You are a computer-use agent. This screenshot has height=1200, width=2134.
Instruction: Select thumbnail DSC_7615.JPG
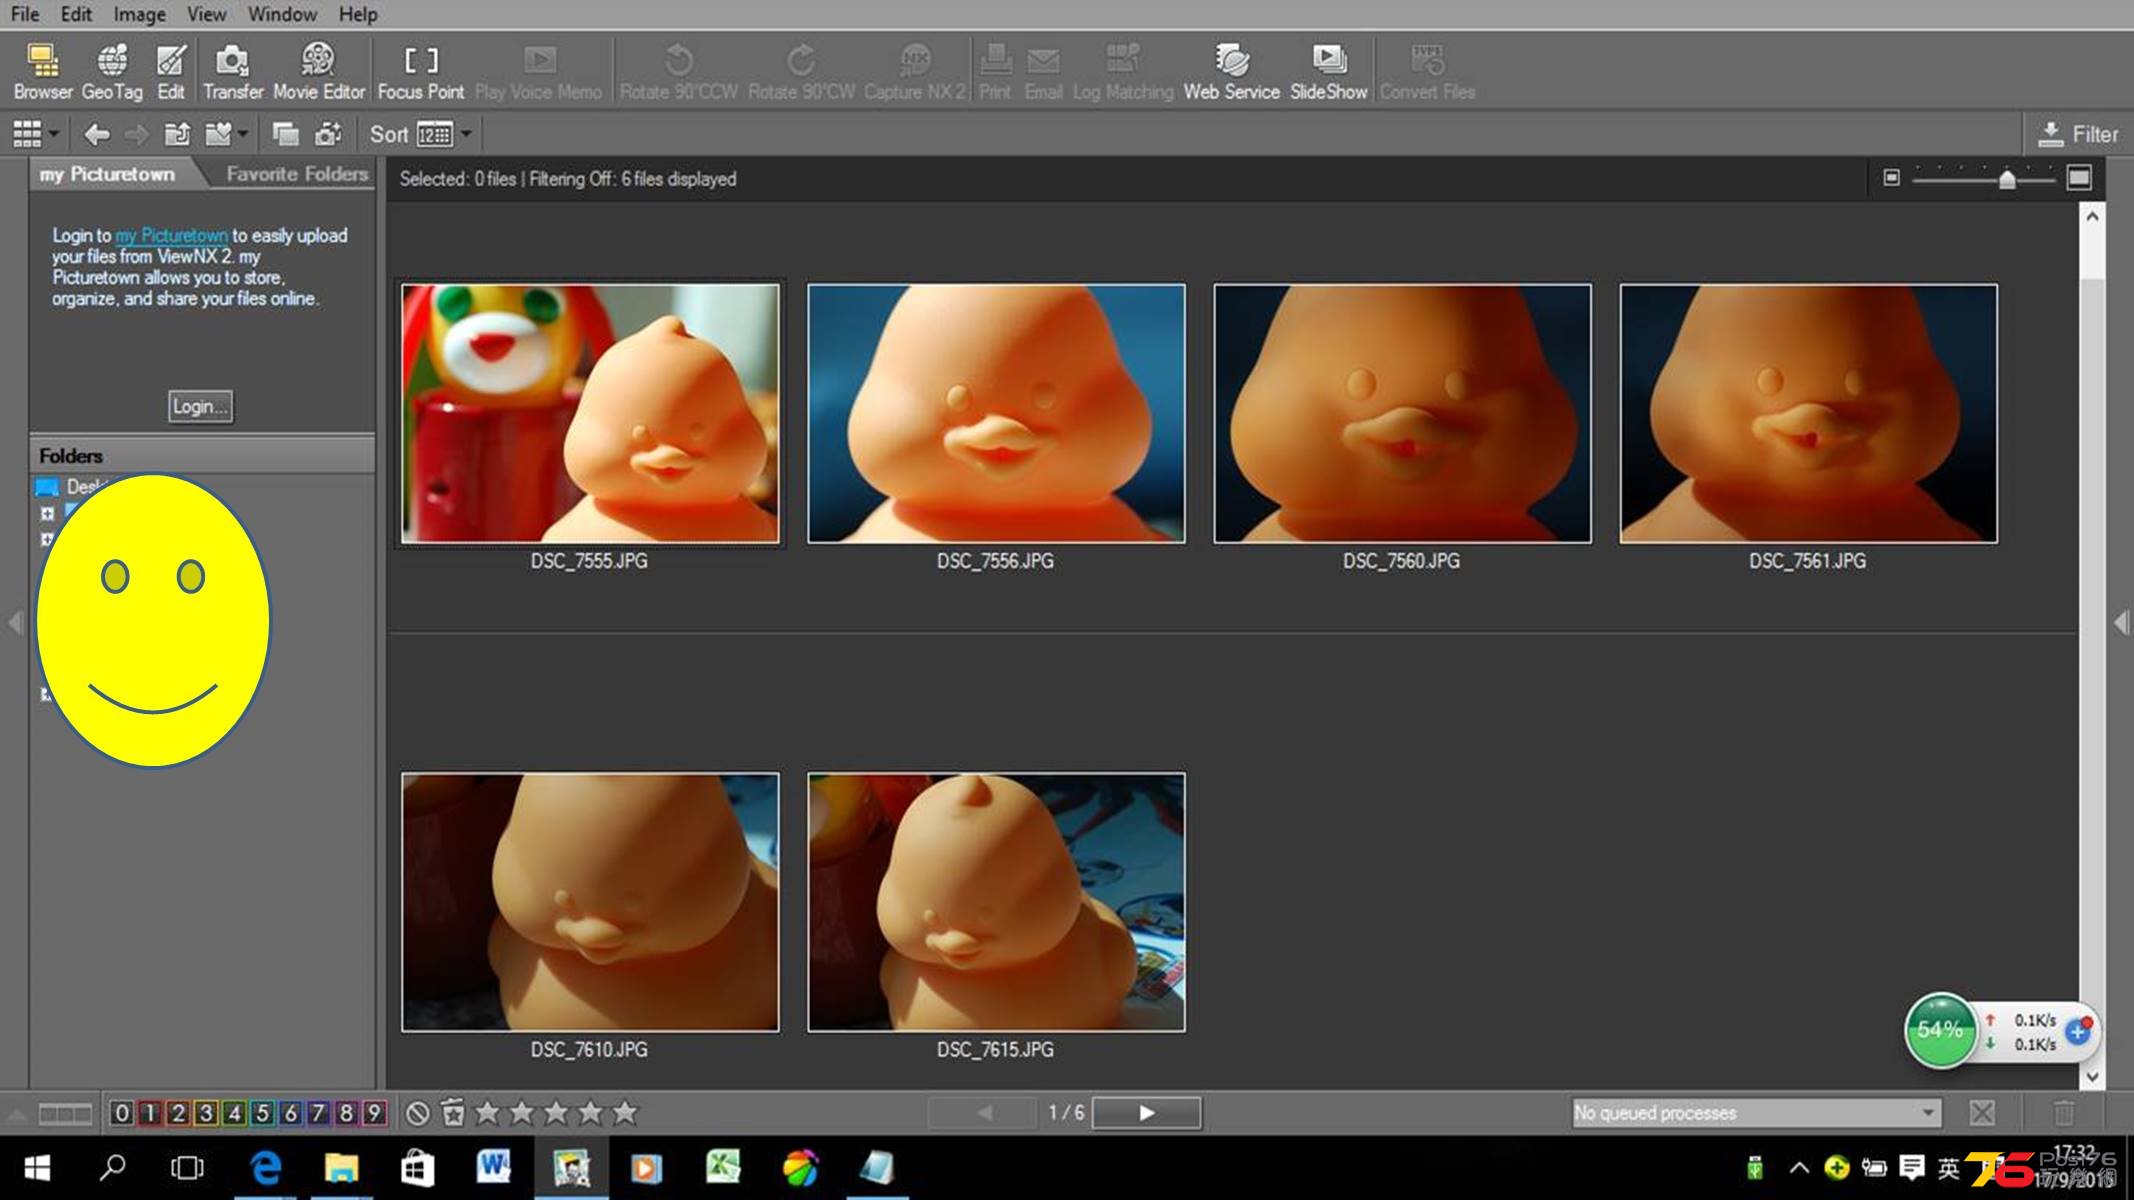[x=996, y=902]
